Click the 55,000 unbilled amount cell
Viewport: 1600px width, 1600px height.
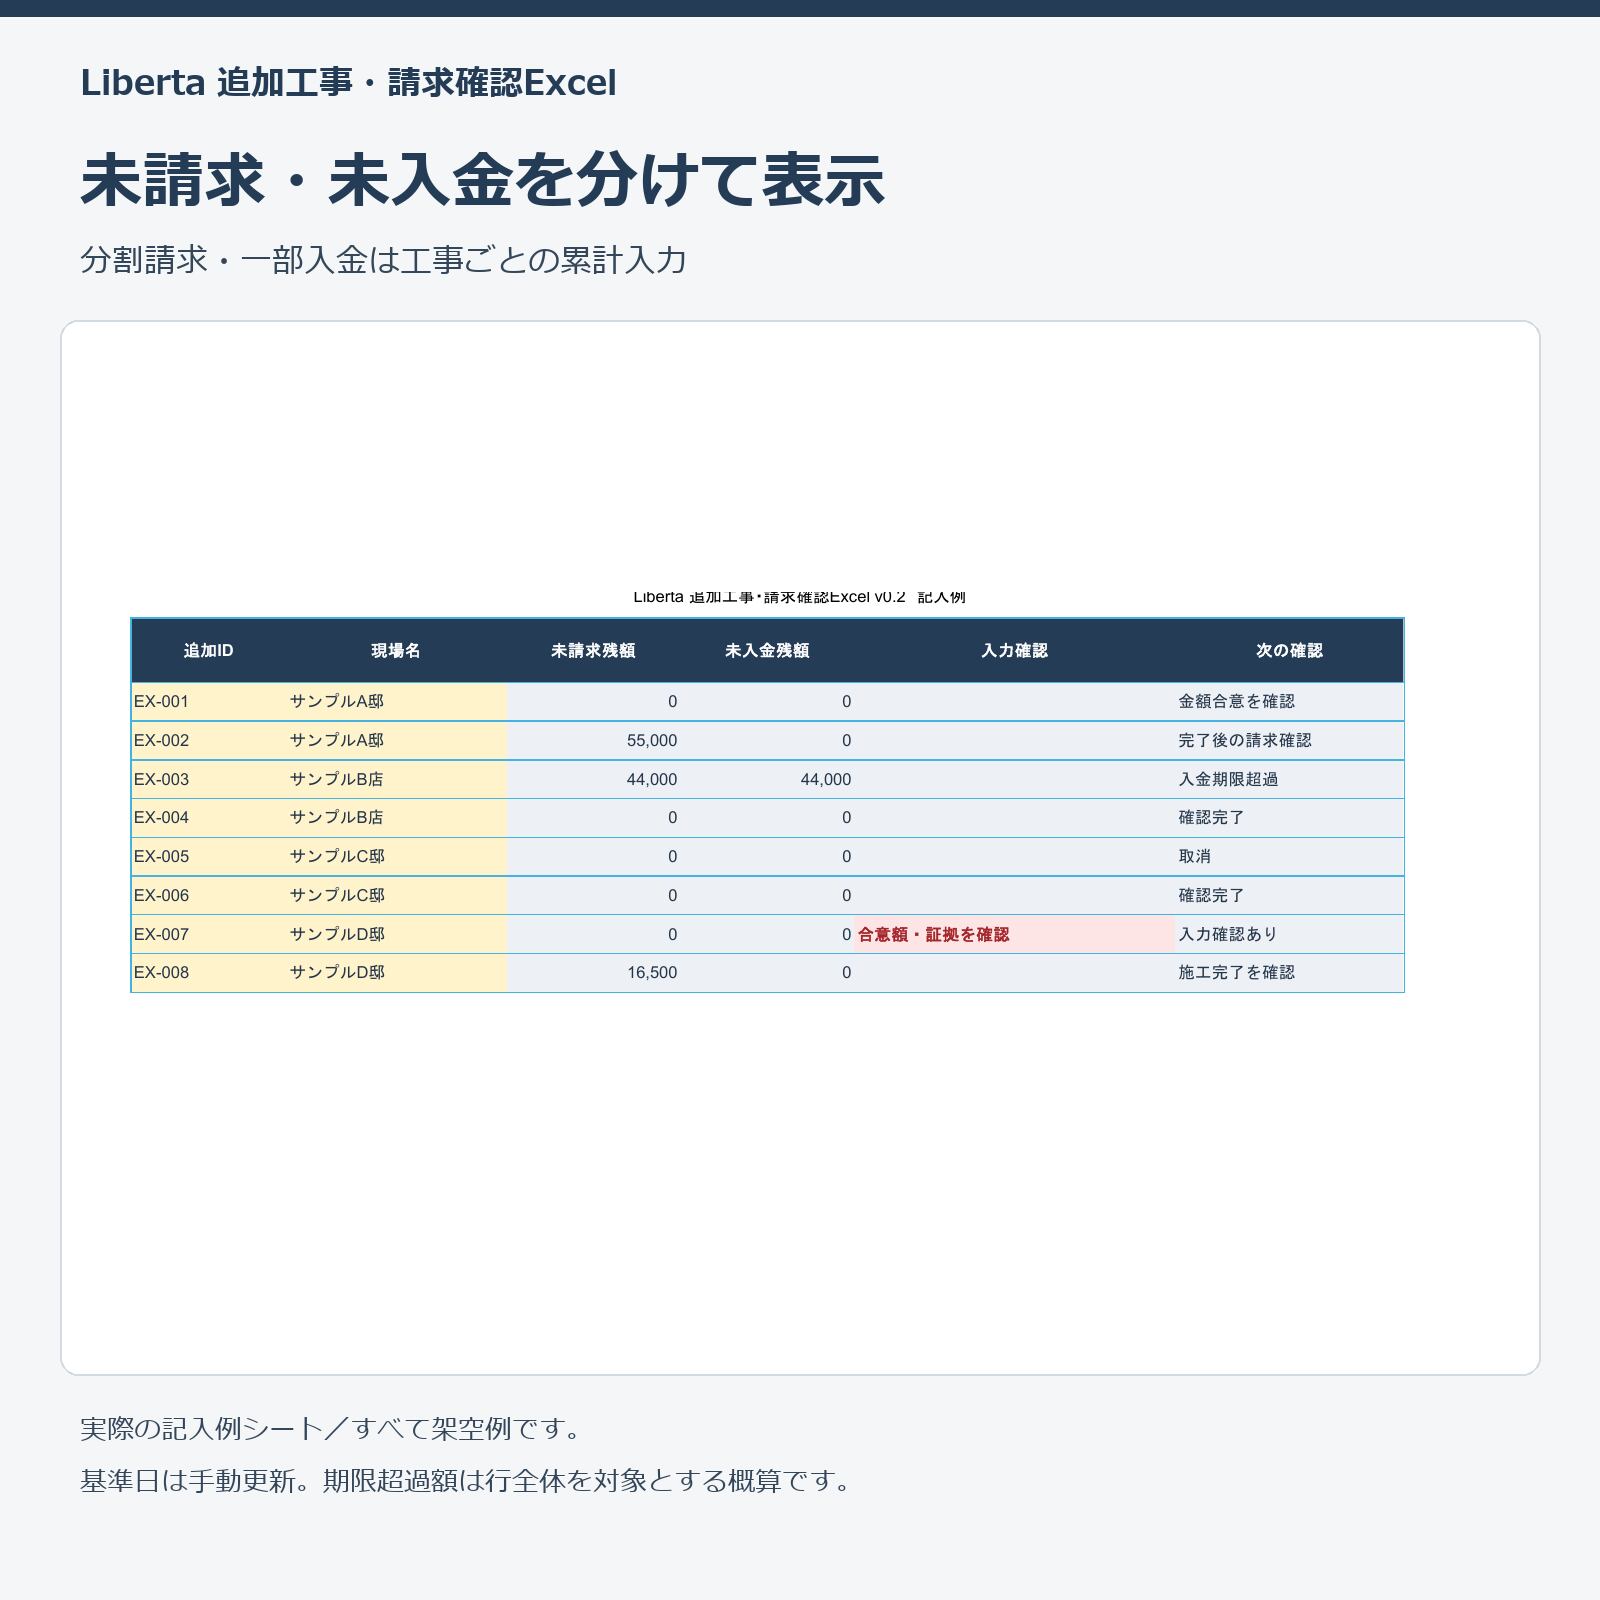coord(594,741)
